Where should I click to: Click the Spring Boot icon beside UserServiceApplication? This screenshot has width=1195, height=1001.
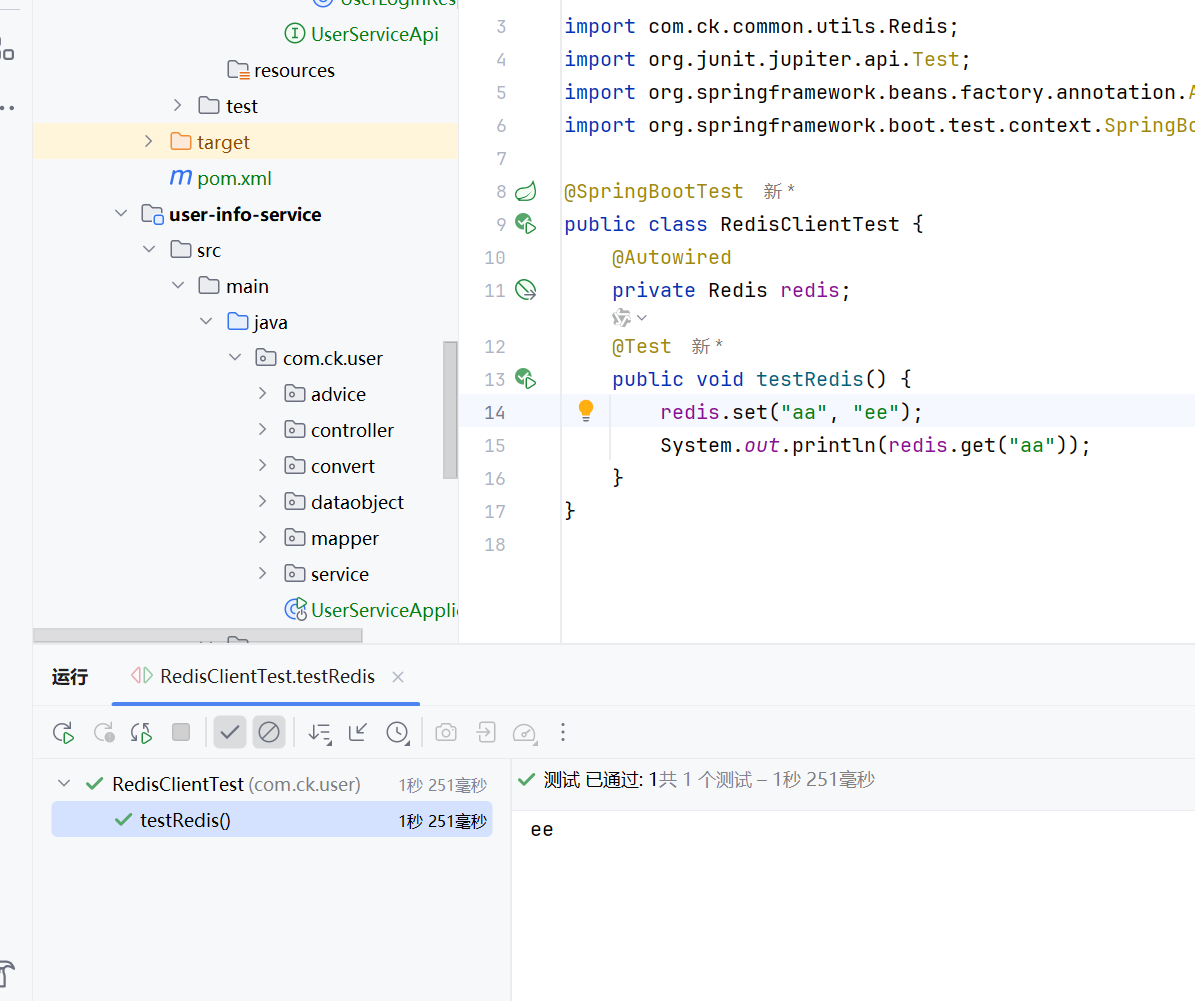tap(296, 609)
